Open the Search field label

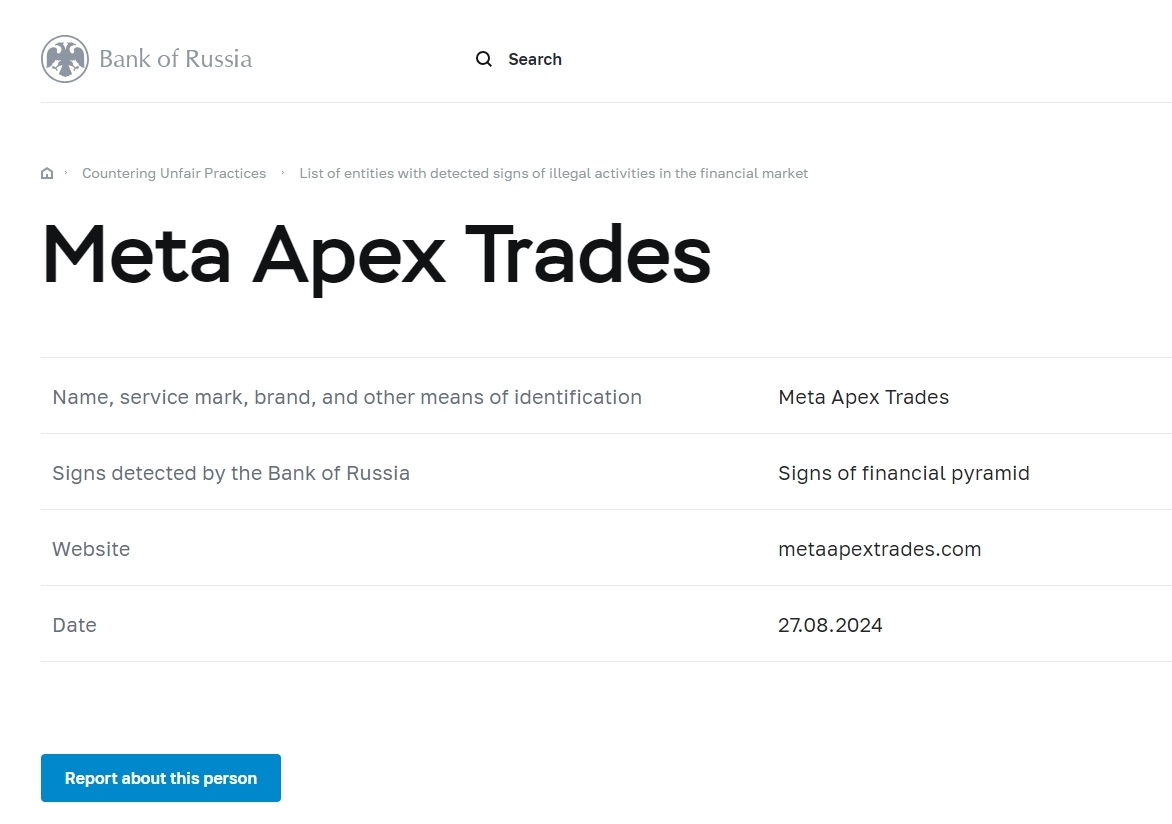click(x=534, y=59)
